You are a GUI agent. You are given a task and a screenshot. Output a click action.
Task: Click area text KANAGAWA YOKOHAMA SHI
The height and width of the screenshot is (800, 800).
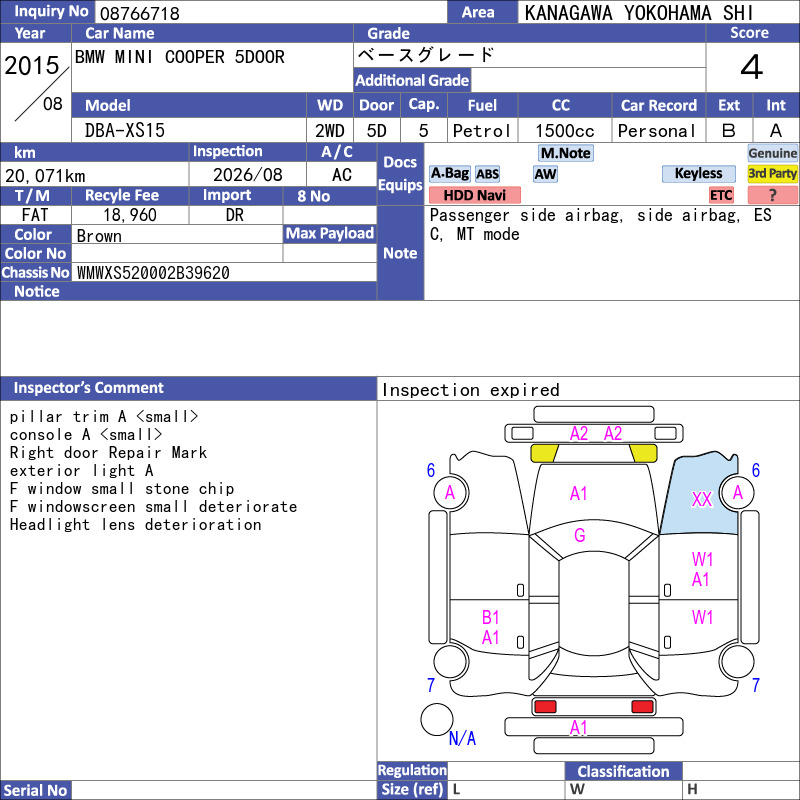[639, 13]
